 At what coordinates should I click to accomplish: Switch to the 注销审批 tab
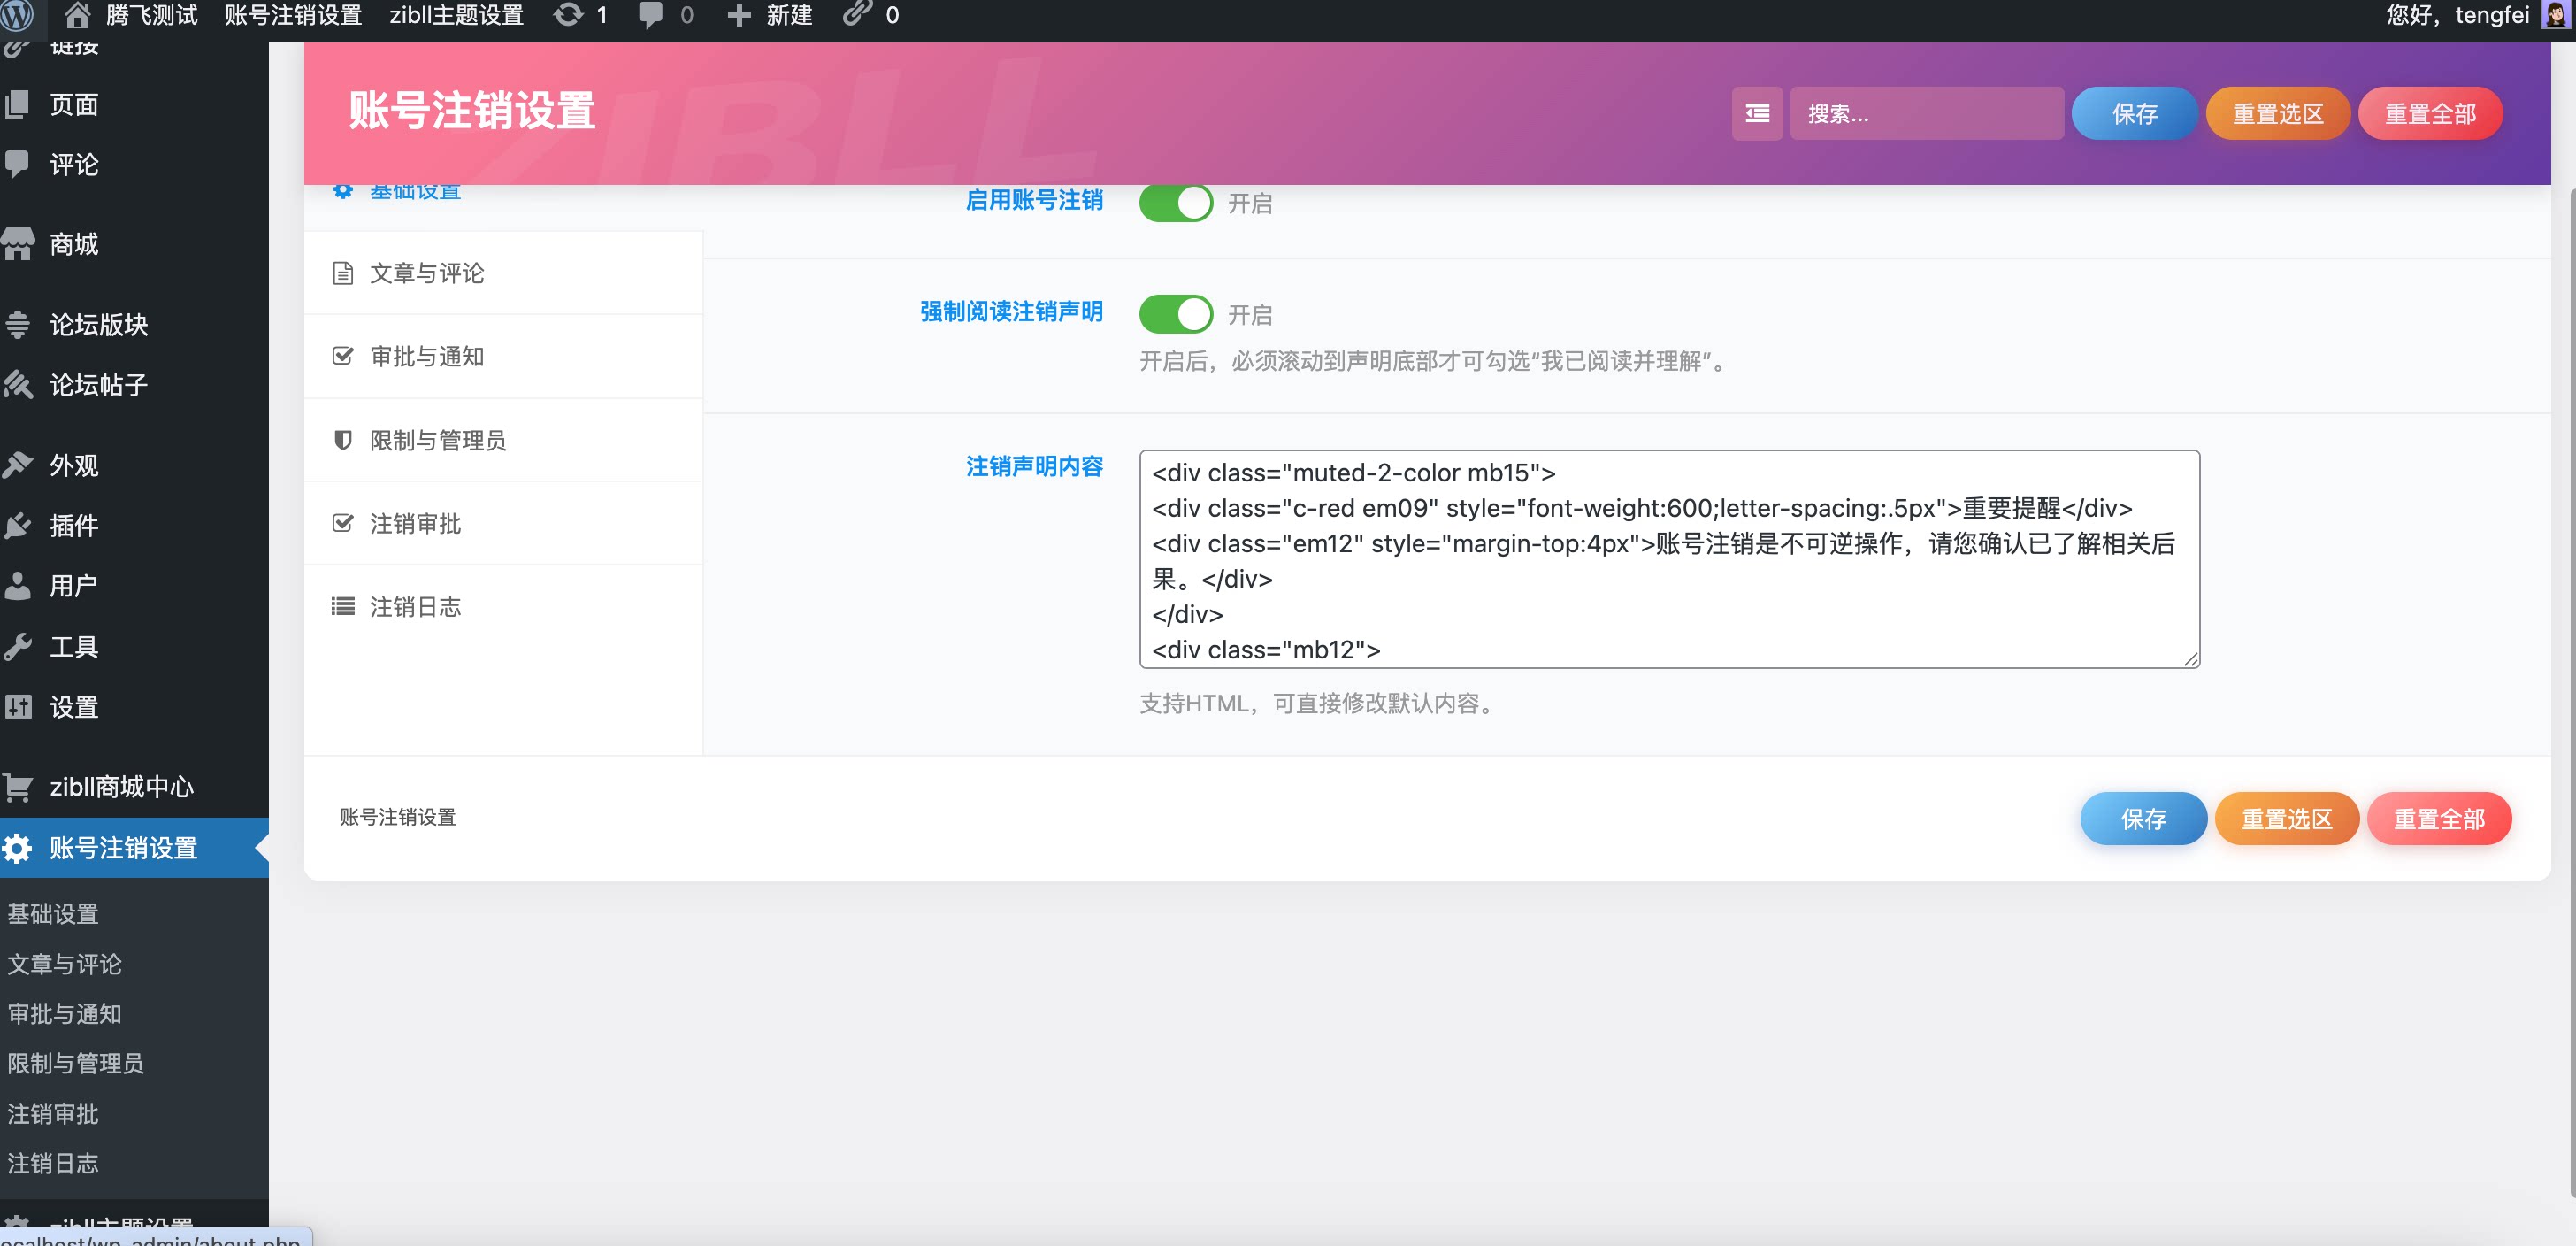pyautogui.click(x=416, y=523)
